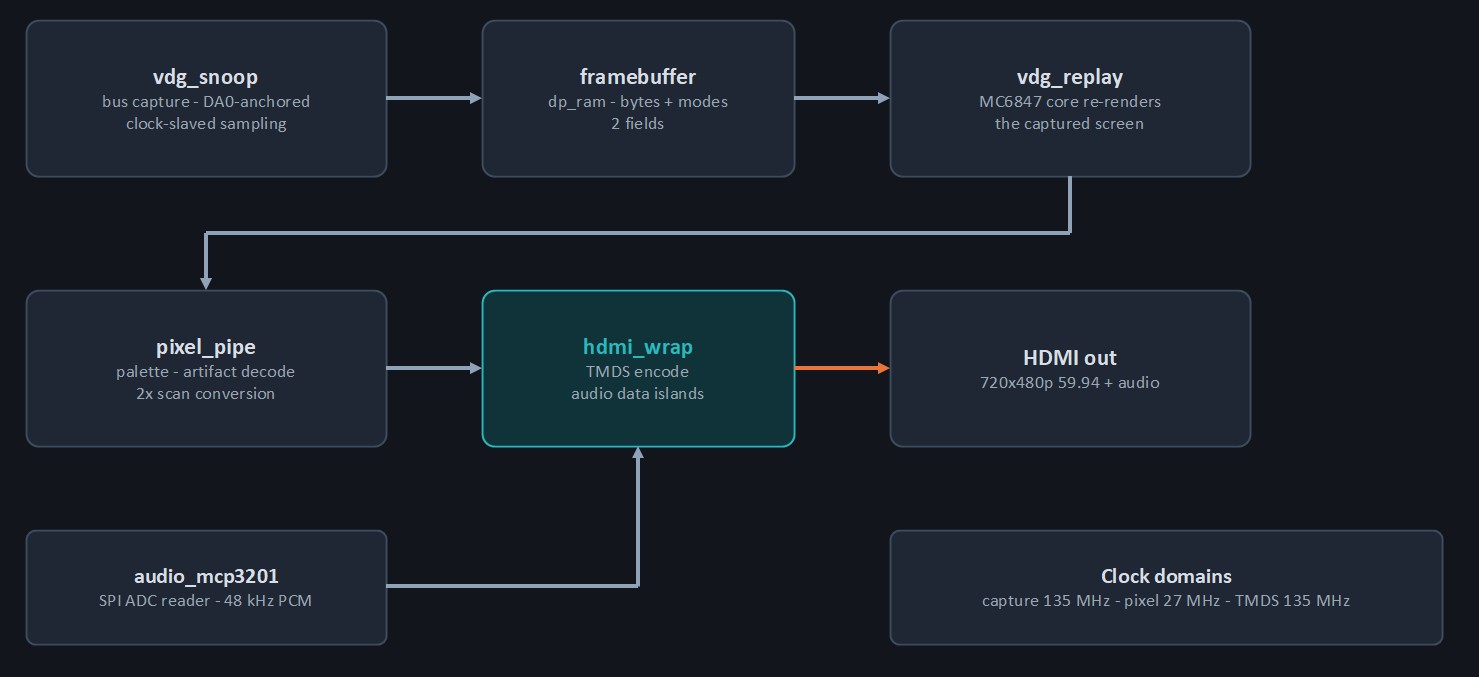Select the audio_mcp3201 block

point(206,588)
